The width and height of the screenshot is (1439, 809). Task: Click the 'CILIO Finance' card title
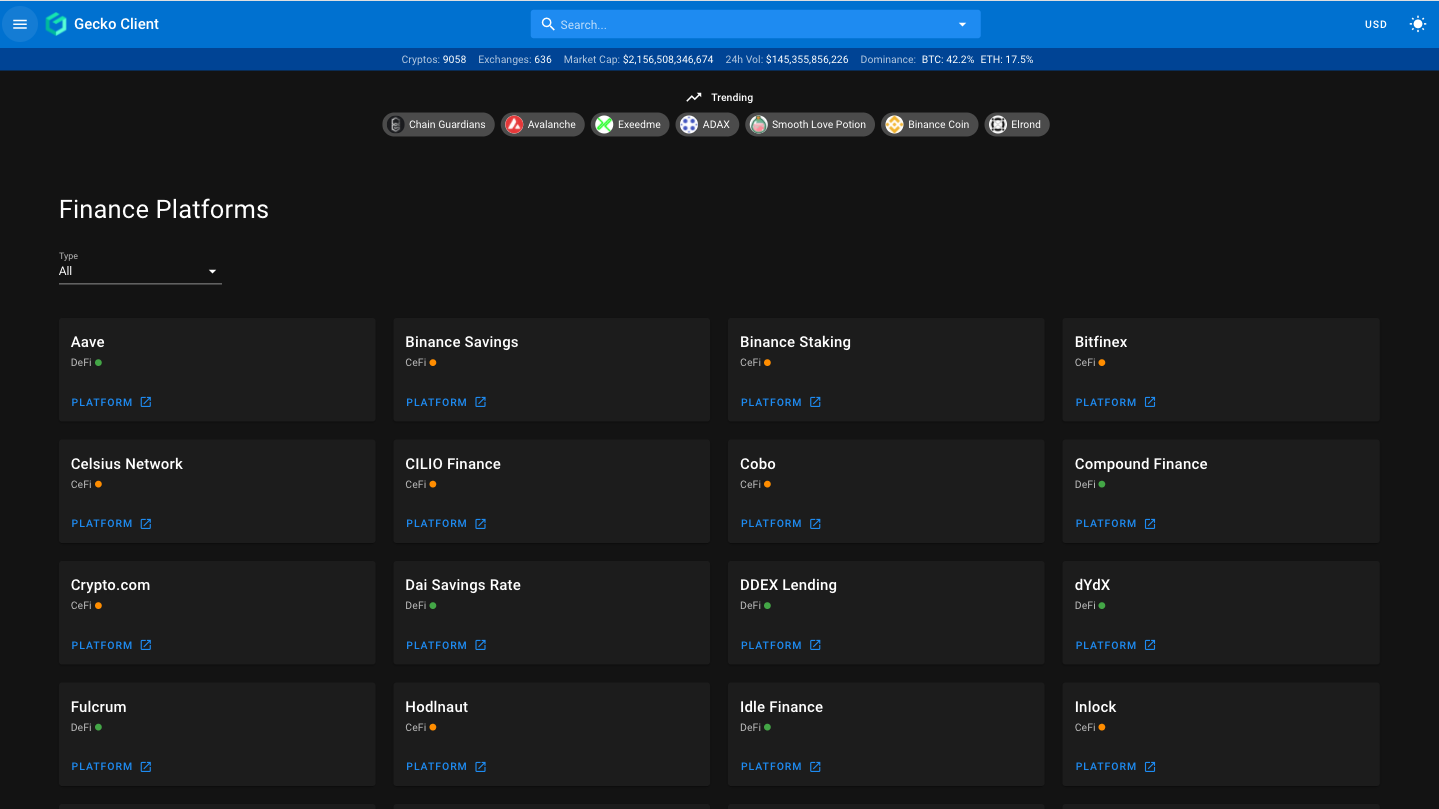(453, 464)
